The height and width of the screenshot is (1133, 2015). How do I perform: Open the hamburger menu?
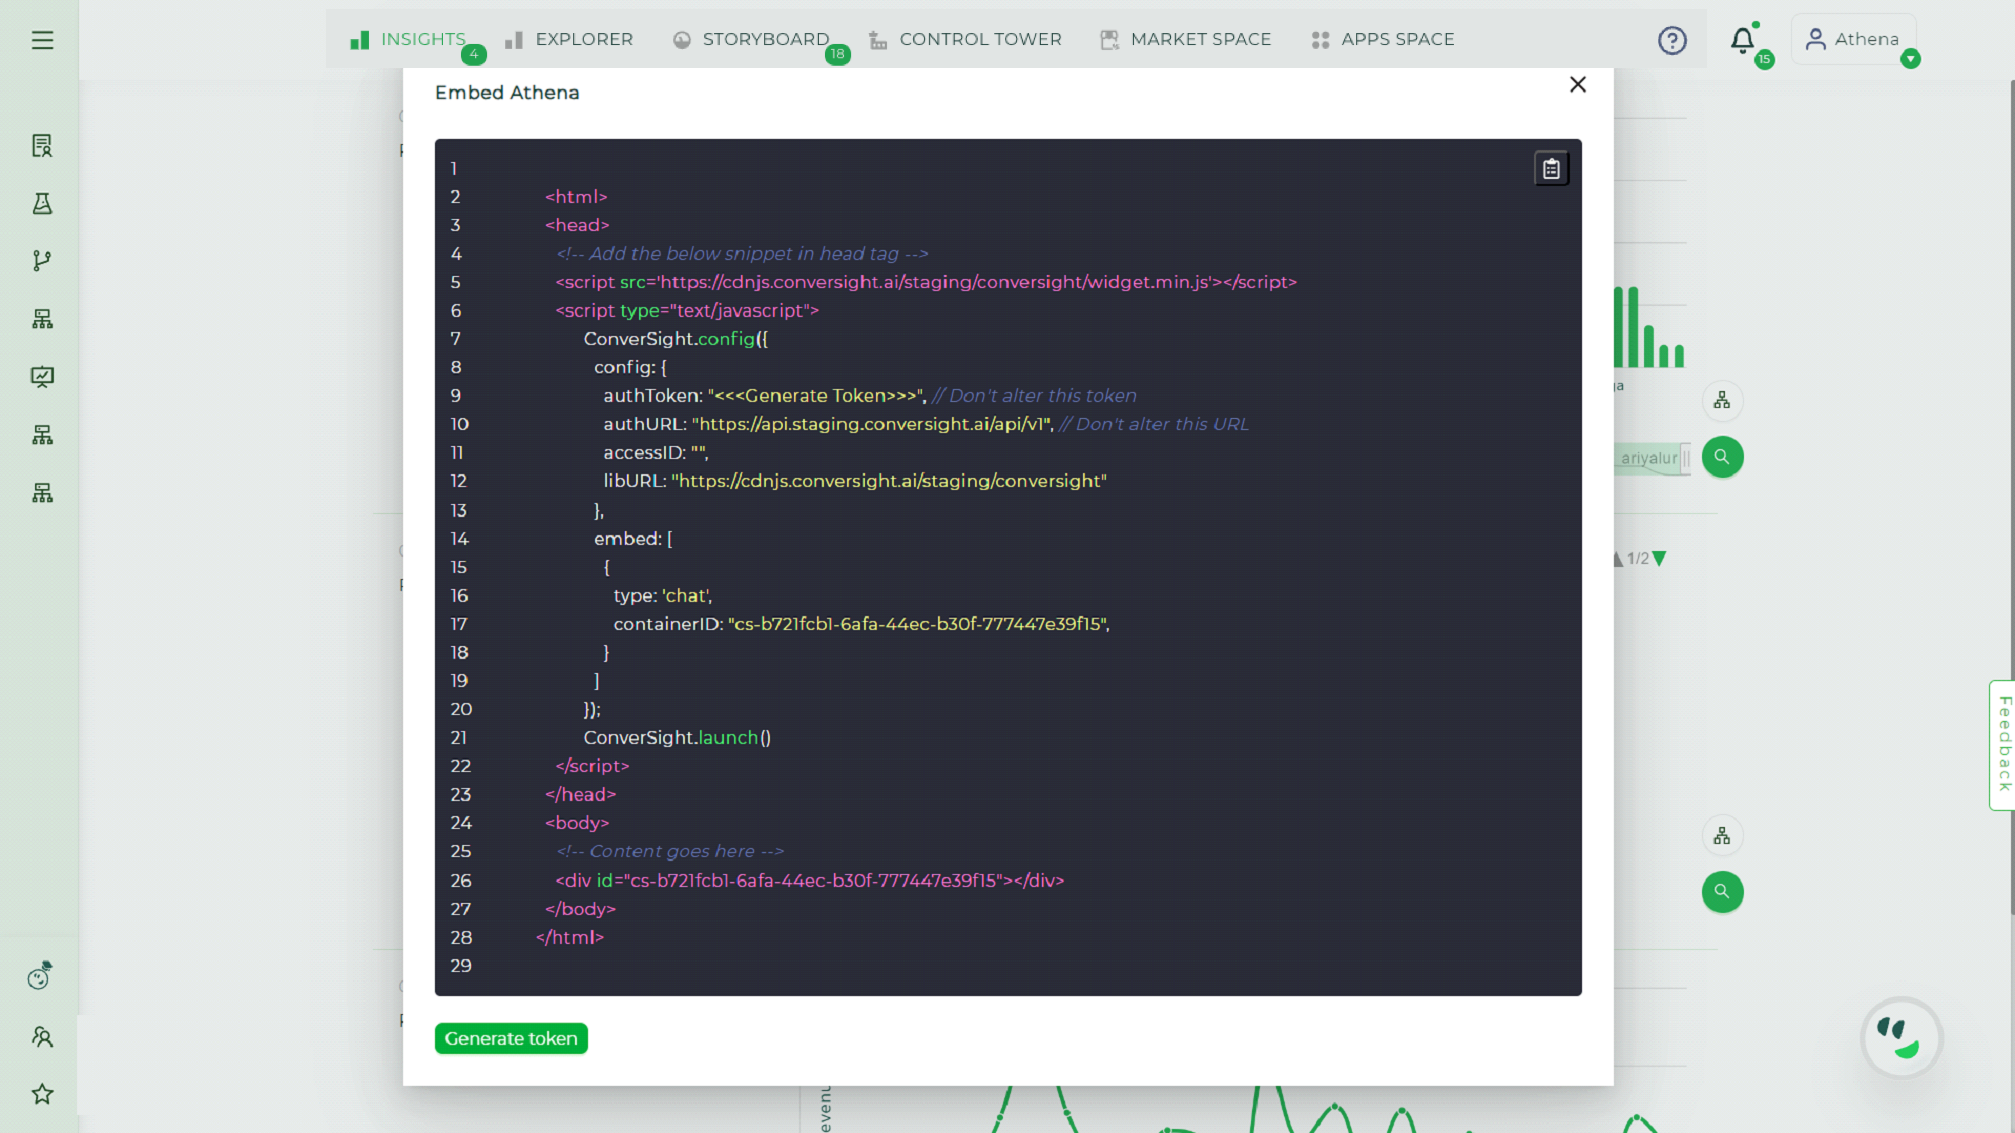coord(42,40)
